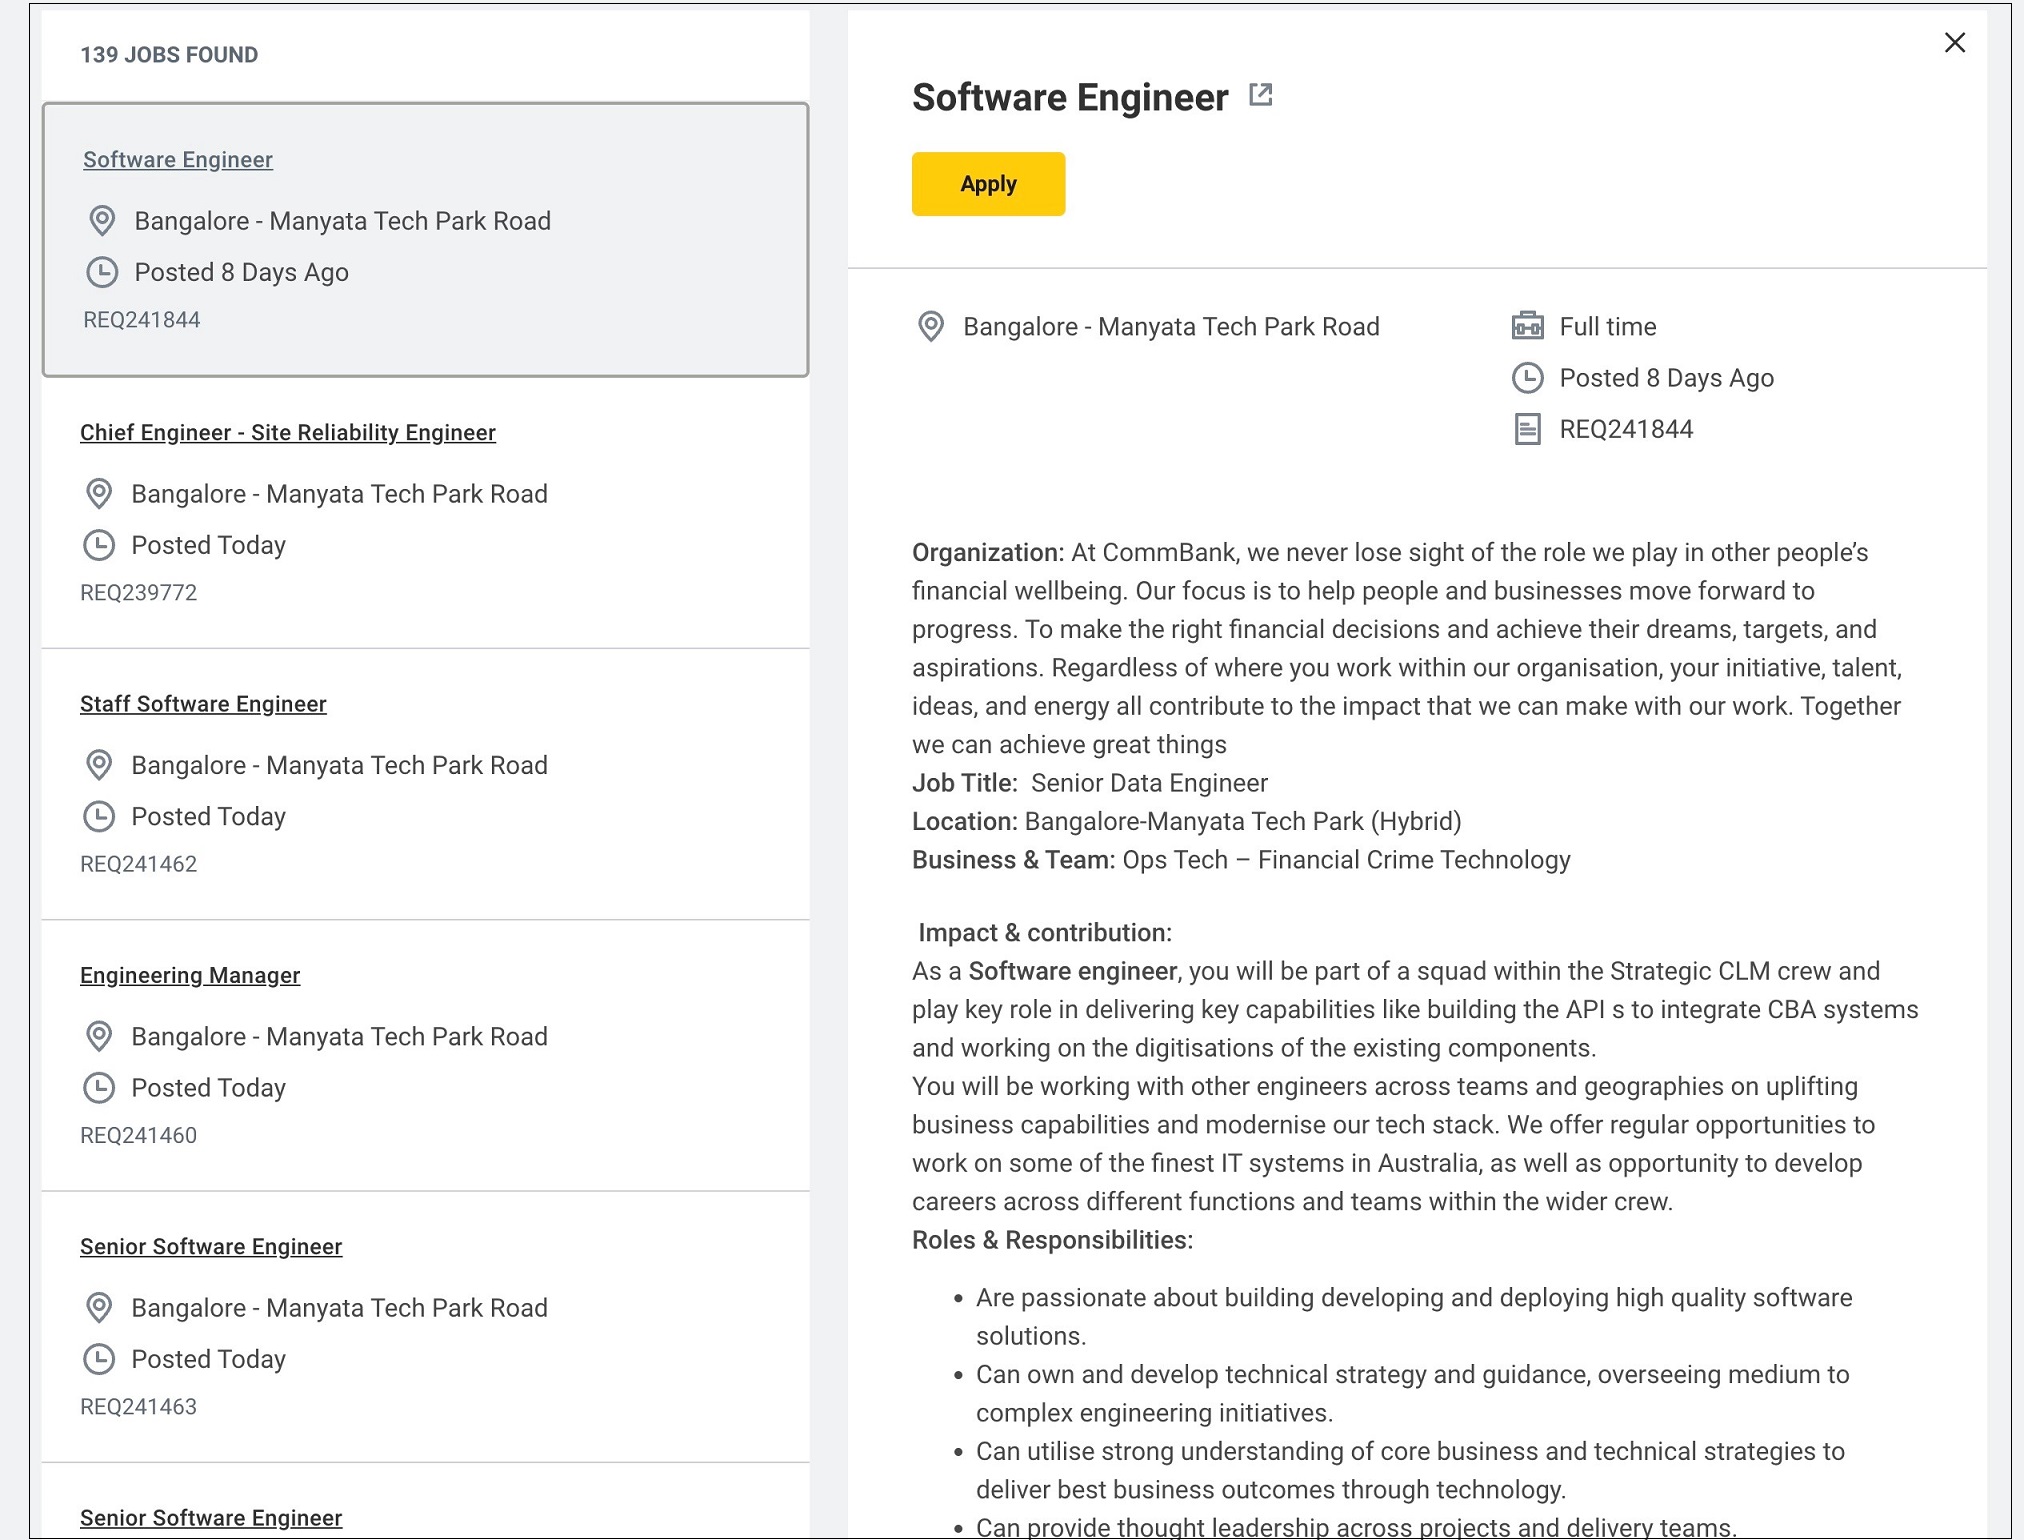Viewport: 2024px width, 1540px height.
Task: Click location pin icon of Engineering Manager listing
Action: tap(99, 1037)
